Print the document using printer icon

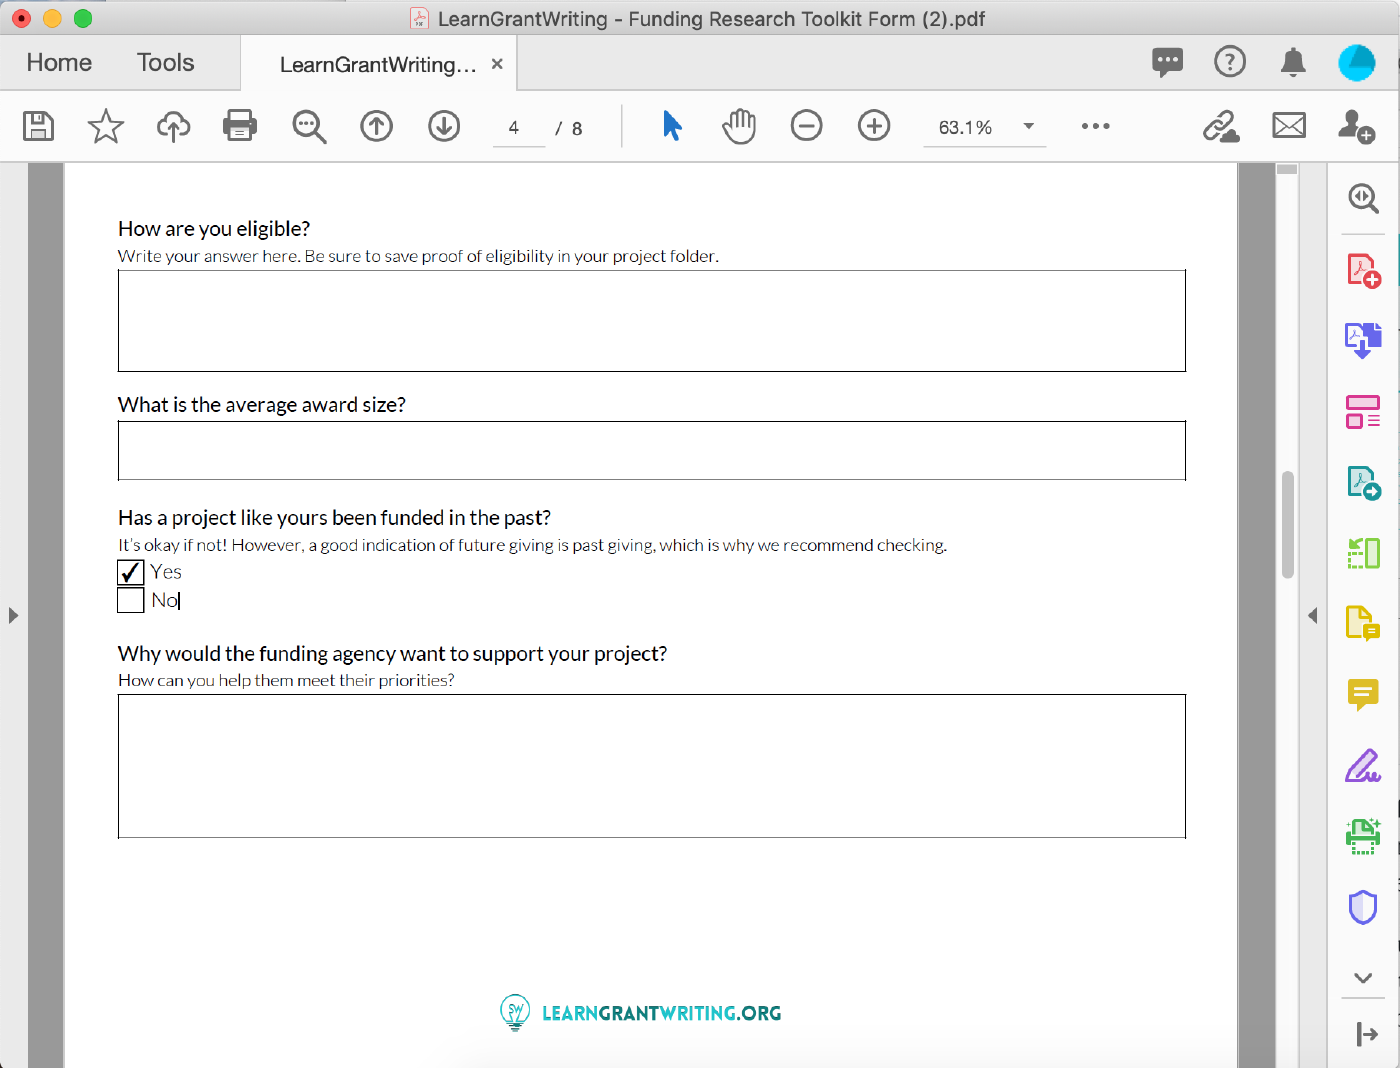tap(240, 126)
